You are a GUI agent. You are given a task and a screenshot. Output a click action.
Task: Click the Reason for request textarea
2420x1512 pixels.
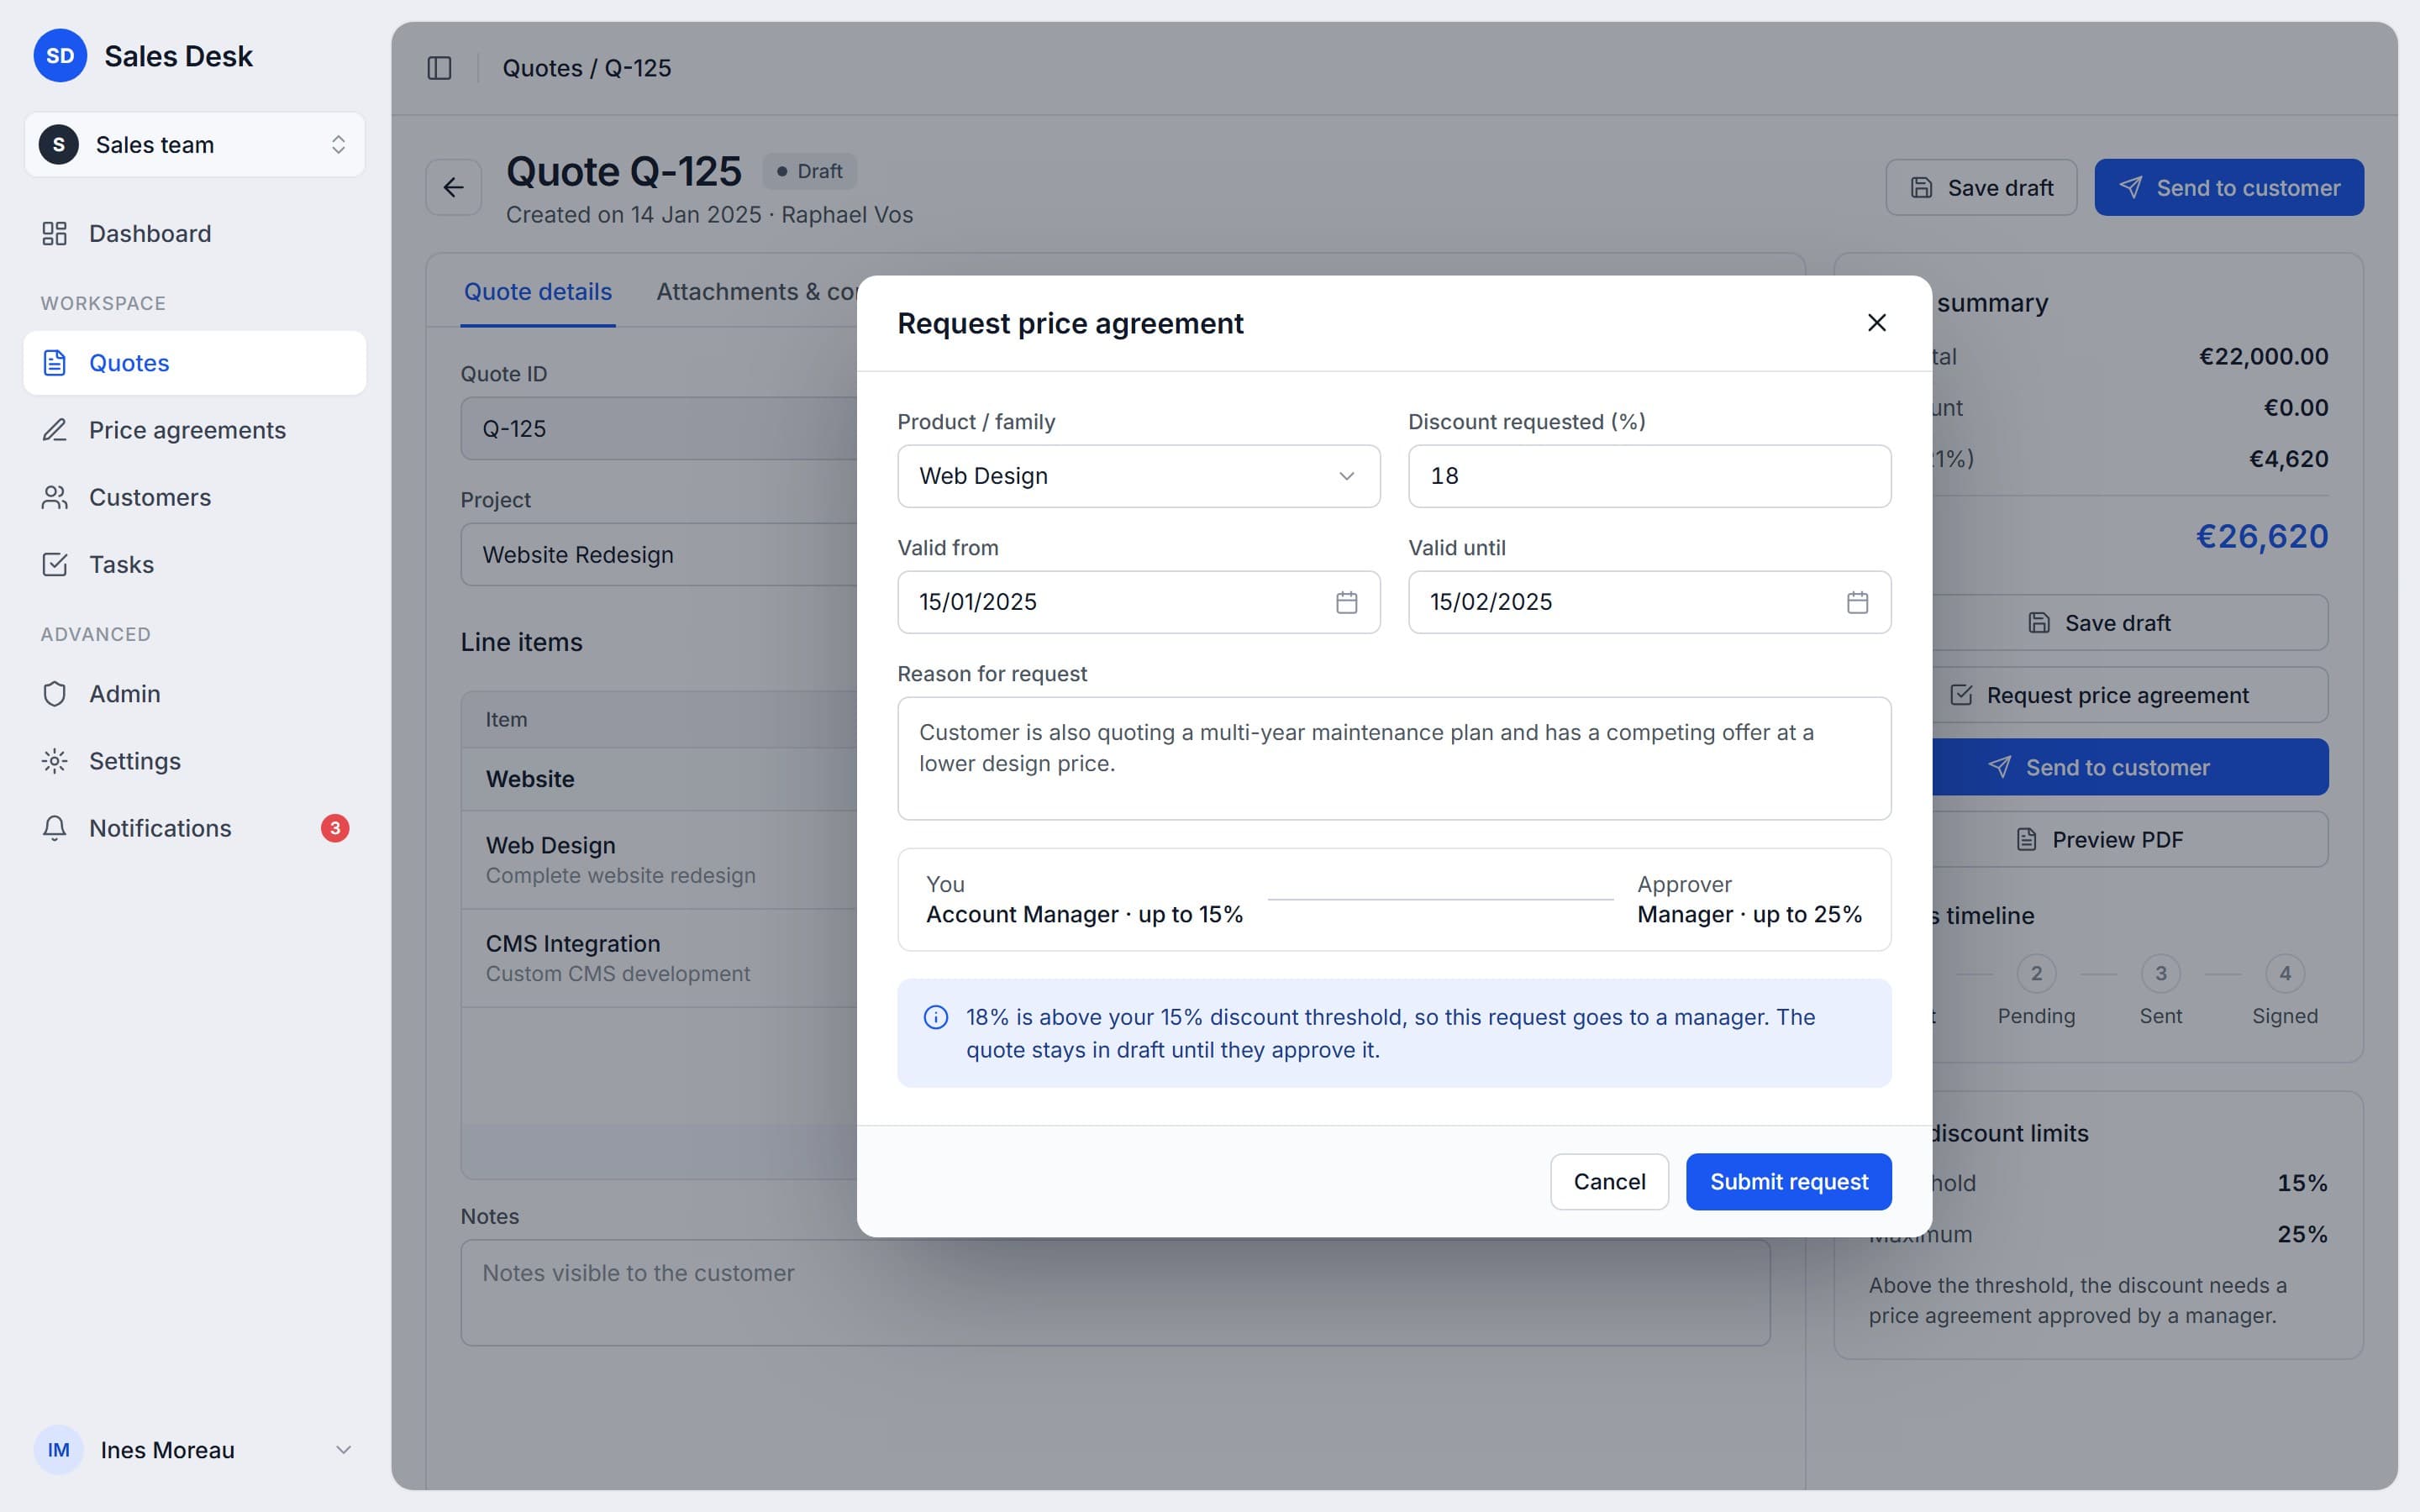1394,759
